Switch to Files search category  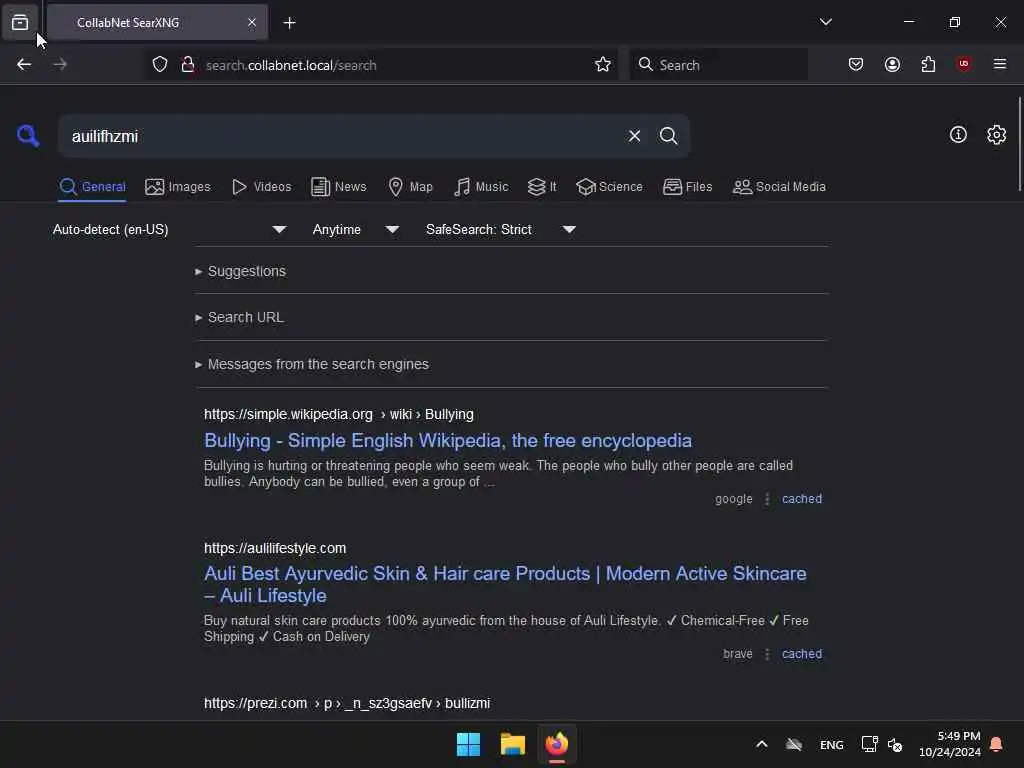687,187
